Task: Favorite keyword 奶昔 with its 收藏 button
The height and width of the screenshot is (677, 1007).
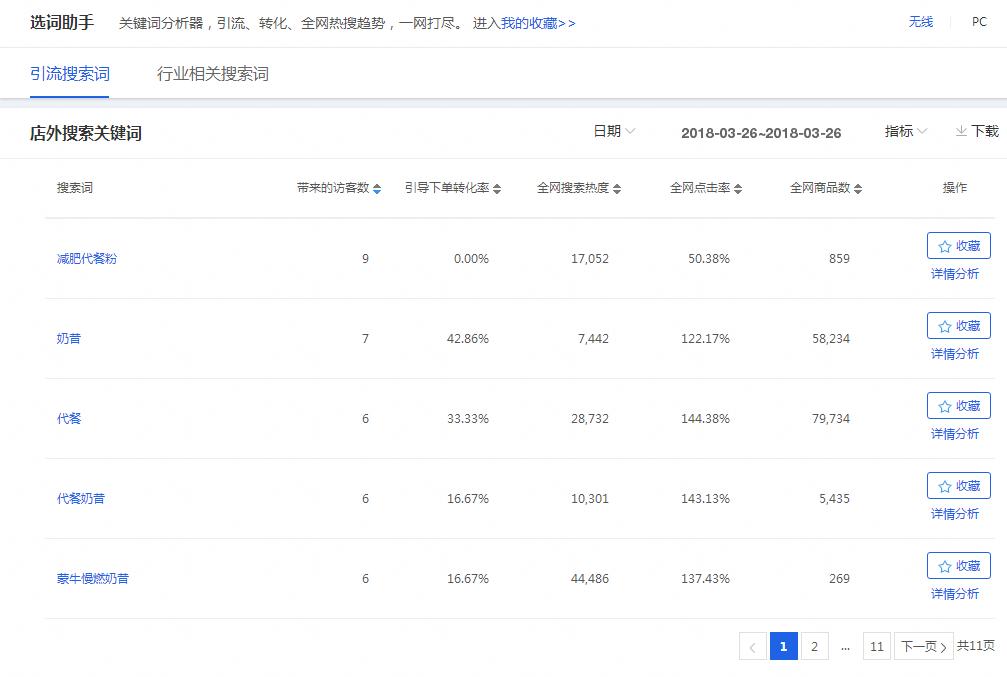Action: [958, 325]
